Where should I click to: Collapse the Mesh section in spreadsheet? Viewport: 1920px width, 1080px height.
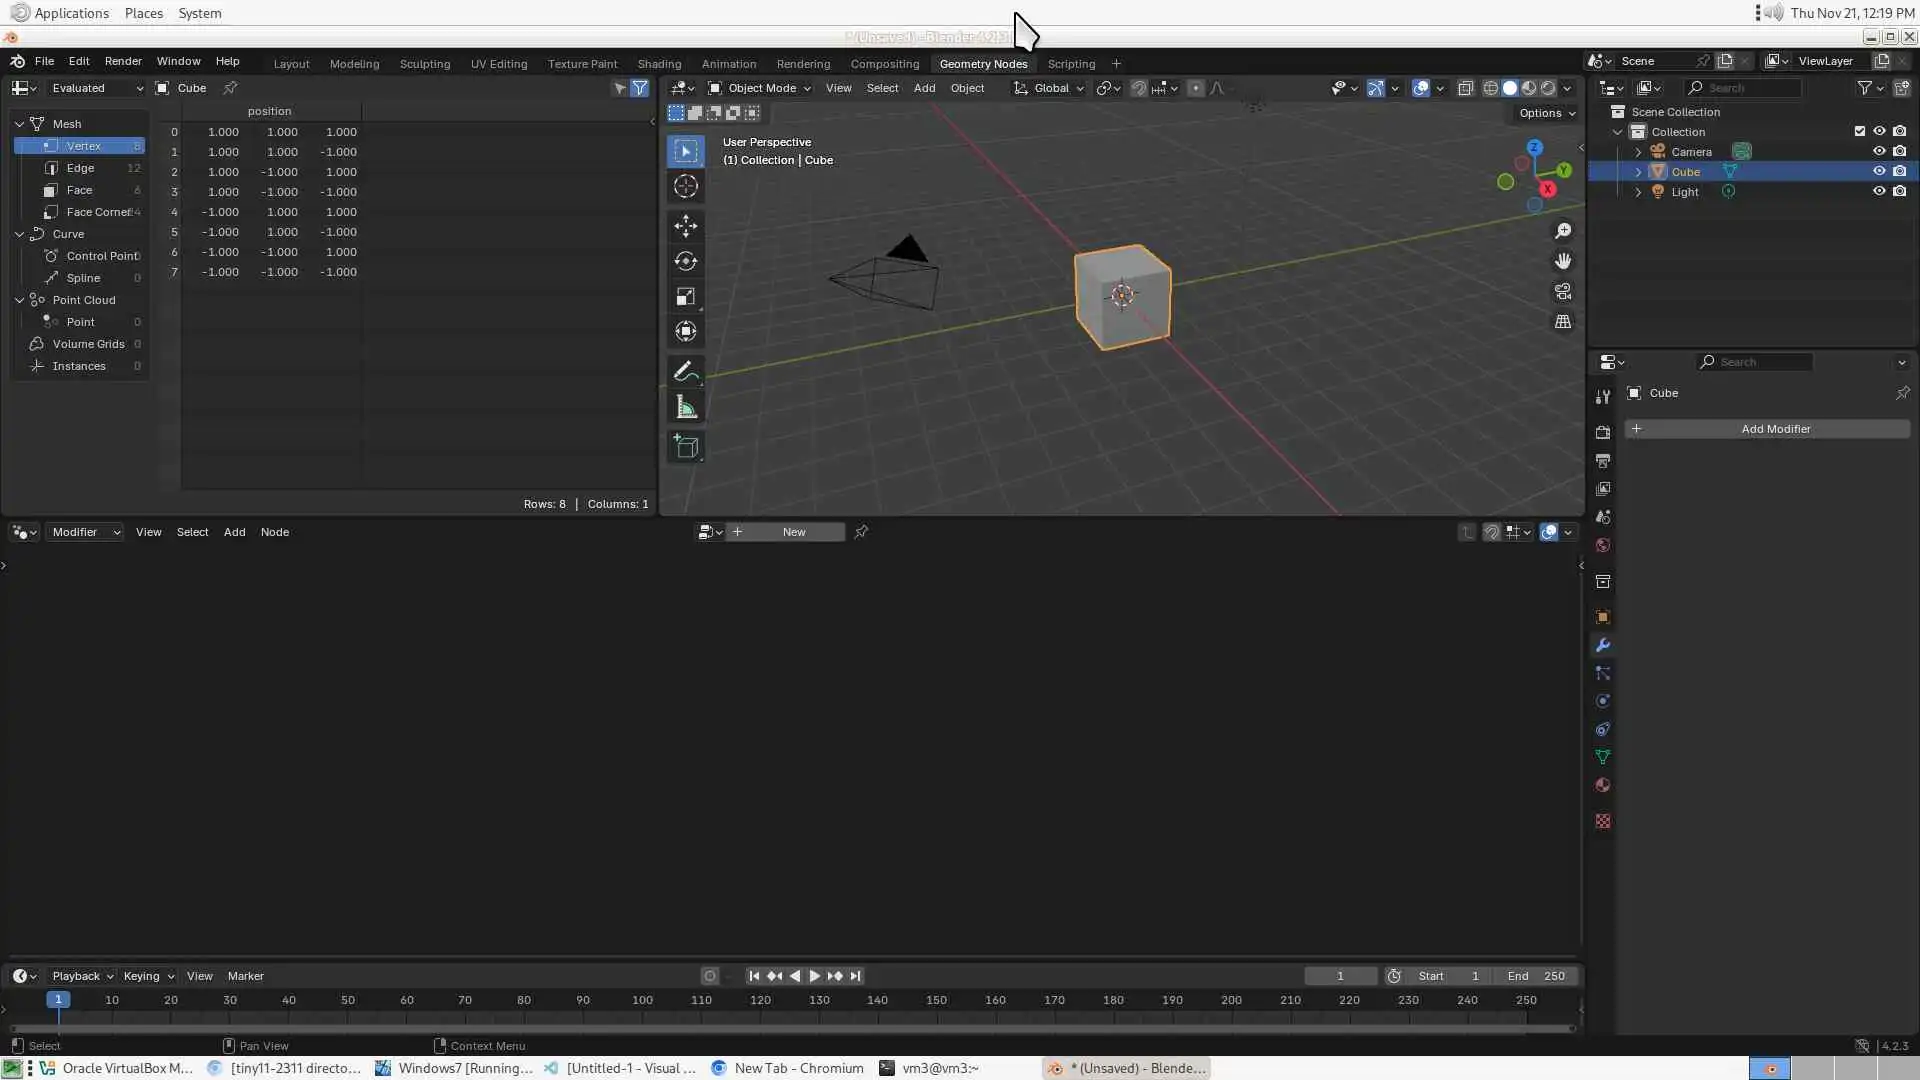(19, 124)
